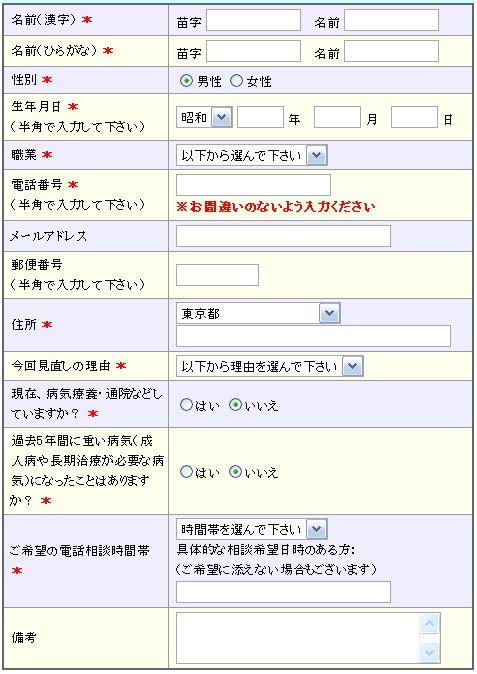477x674 pixels.
Task: Click the 苗字 field for 名前(漢字)
Action: (254, 20)
